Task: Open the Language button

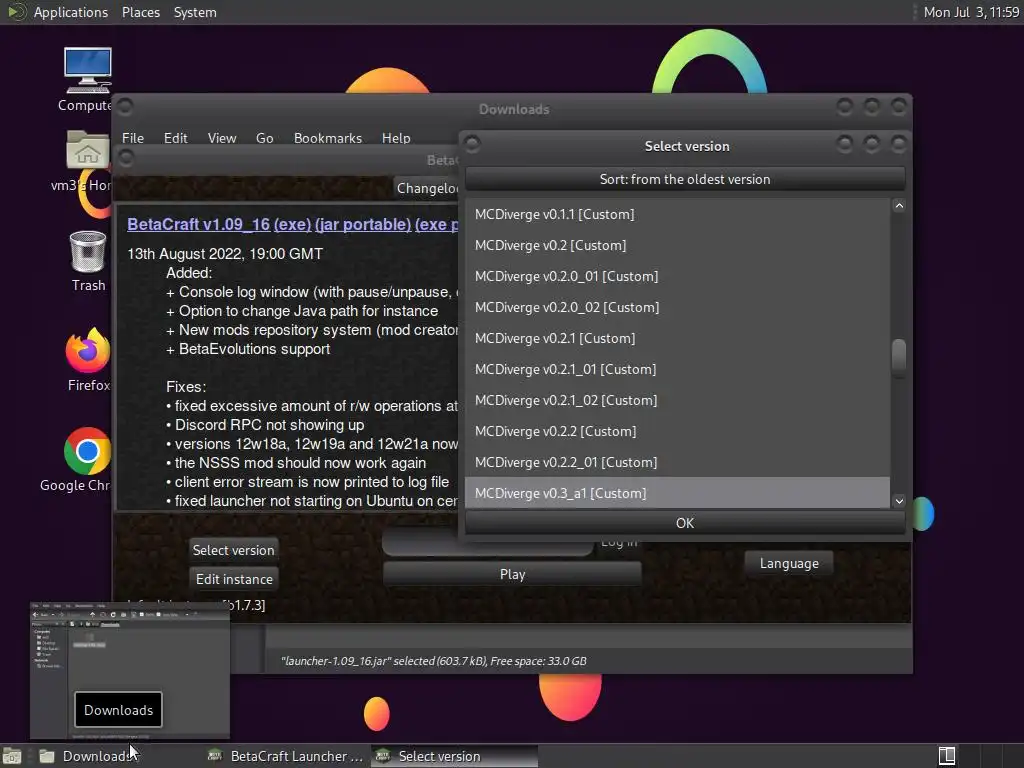Action: point(789,563)
